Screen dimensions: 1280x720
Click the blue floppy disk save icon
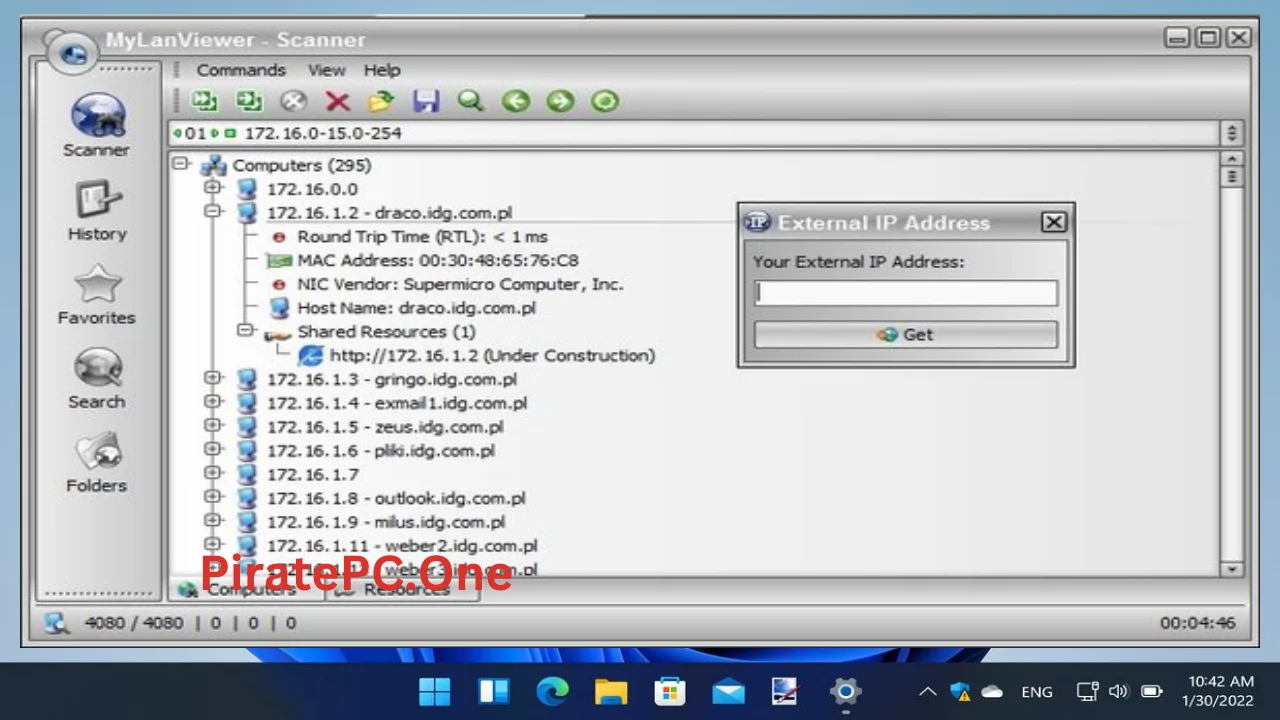tap(426, 101)
